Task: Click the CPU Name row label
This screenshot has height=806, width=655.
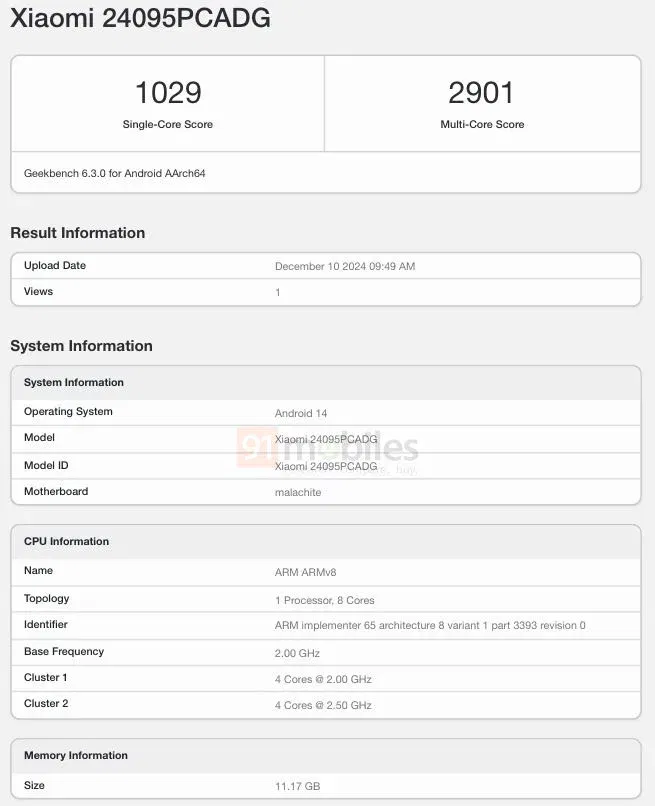Action: (39, 571)
